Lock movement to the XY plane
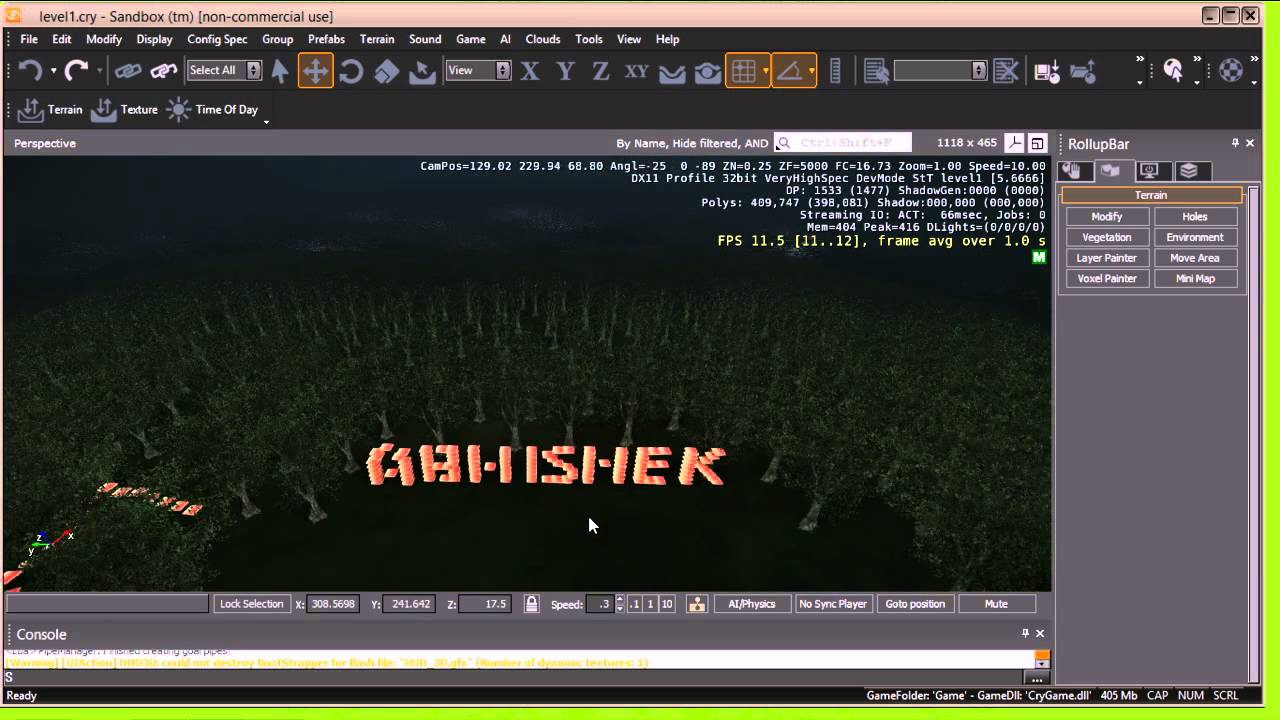The image size is (1280, 720). (636, 70)
